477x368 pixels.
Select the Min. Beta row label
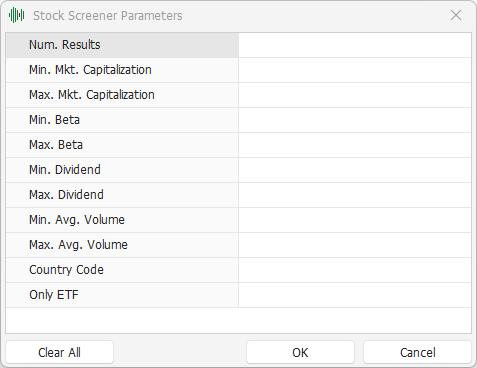point(54,120)
